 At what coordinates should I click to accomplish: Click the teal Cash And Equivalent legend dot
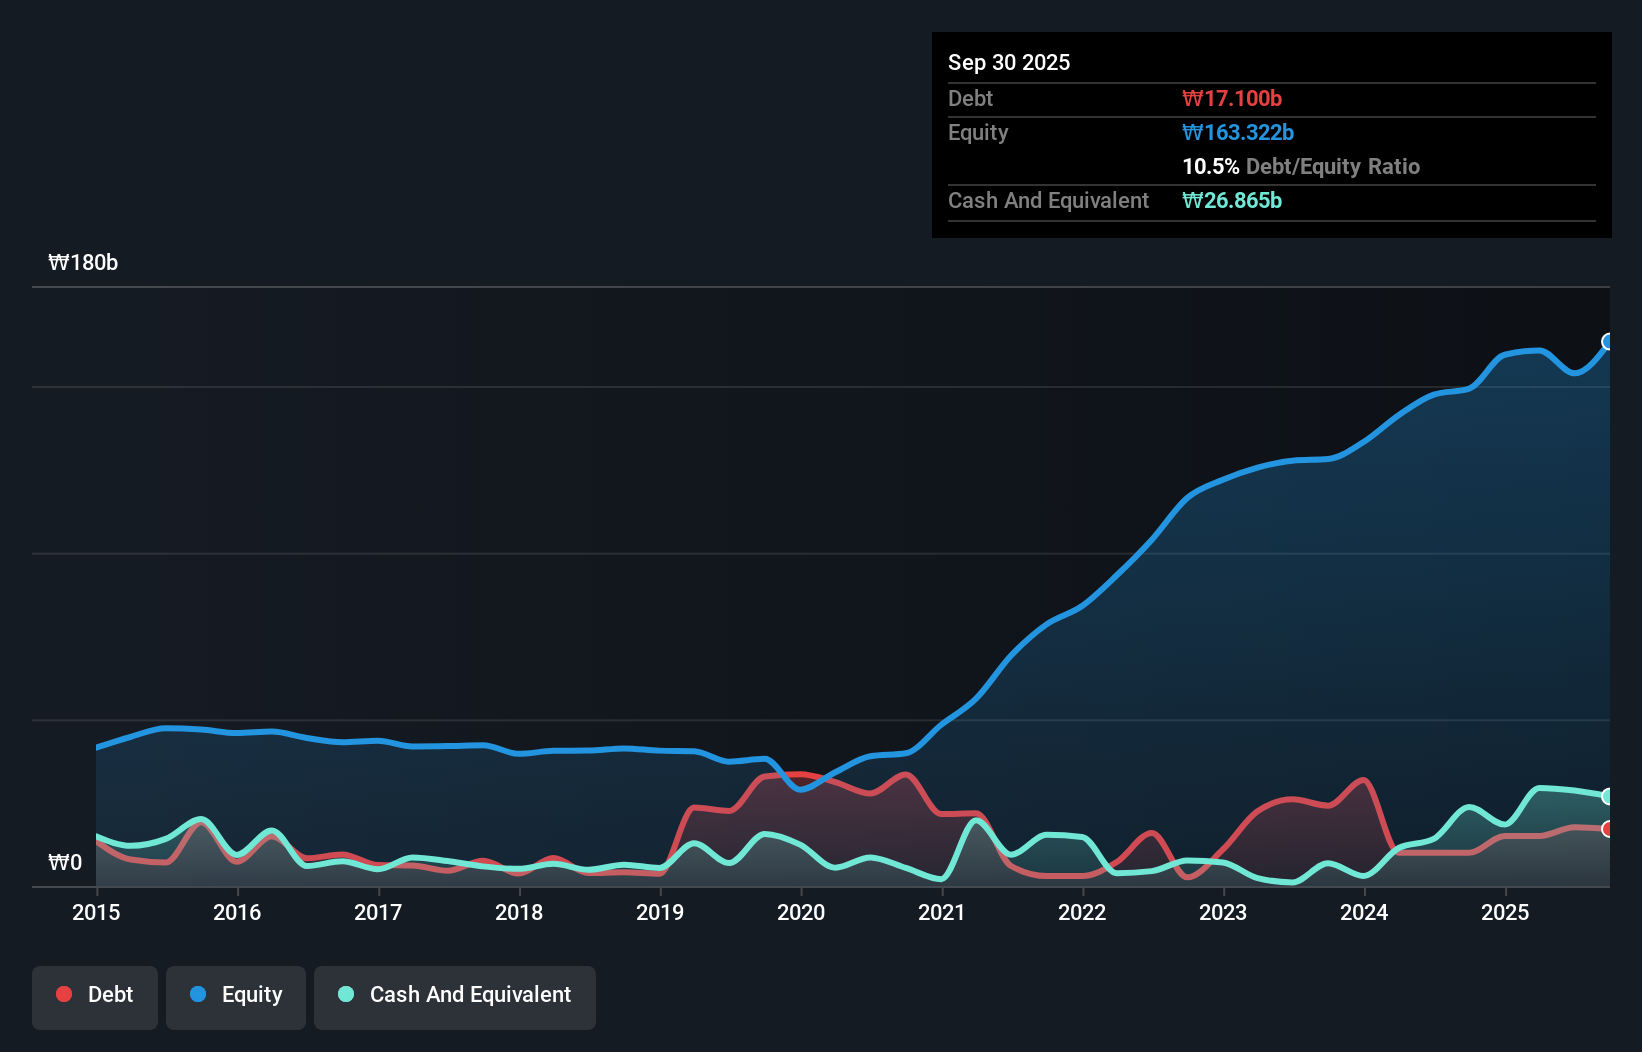(345, 994)
